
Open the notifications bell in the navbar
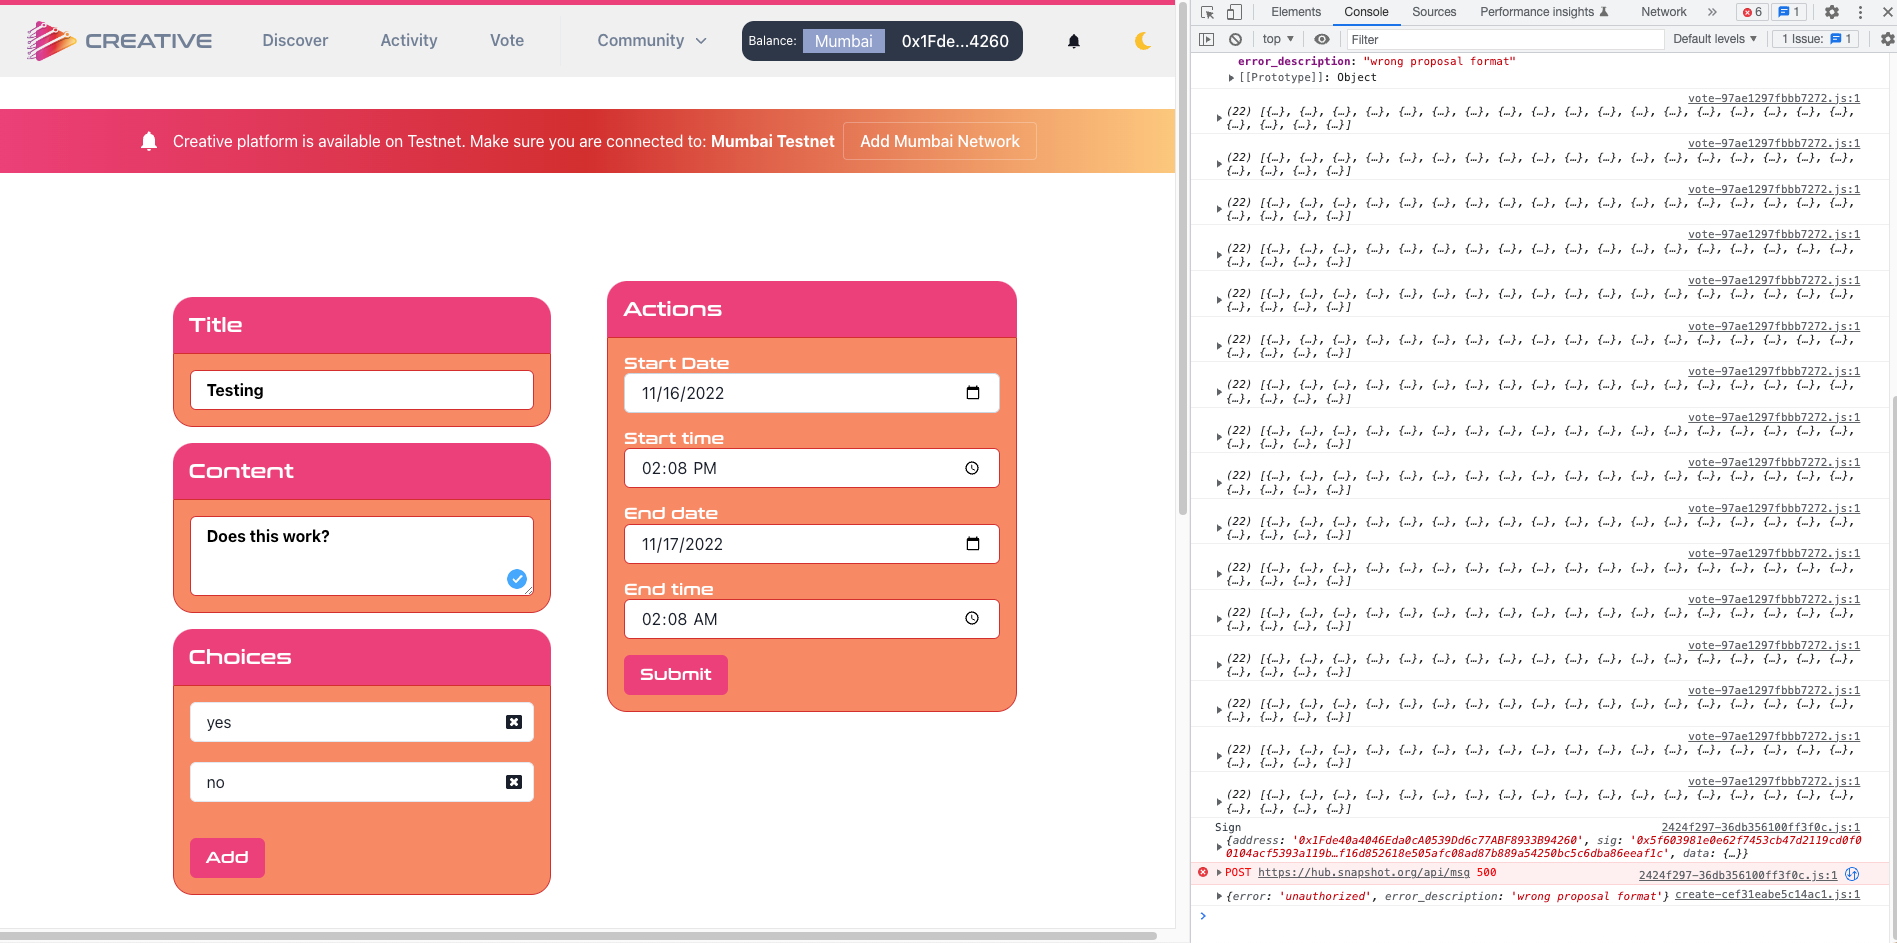click(1074, 41)
